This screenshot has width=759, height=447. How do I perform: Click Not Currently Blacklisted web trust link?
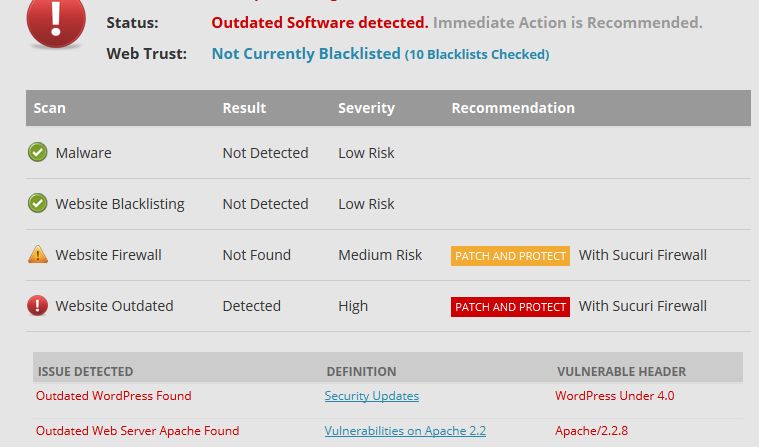[x=306, y=53]
